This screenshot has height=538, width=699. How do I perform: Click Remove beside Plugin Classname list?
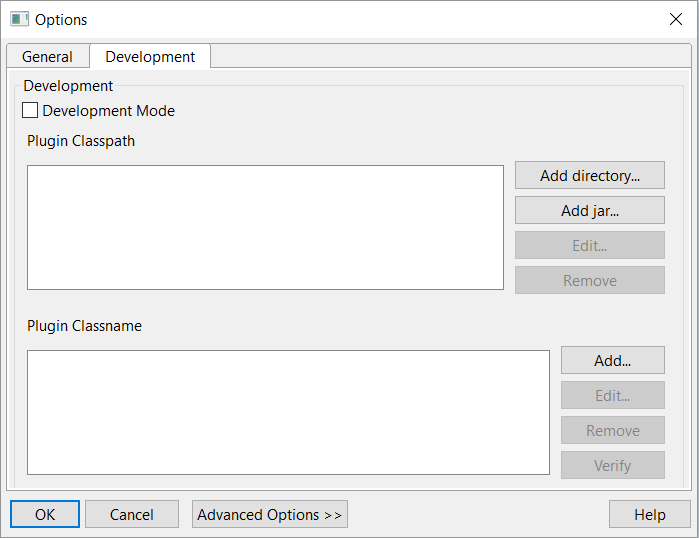tap(613, 430)
